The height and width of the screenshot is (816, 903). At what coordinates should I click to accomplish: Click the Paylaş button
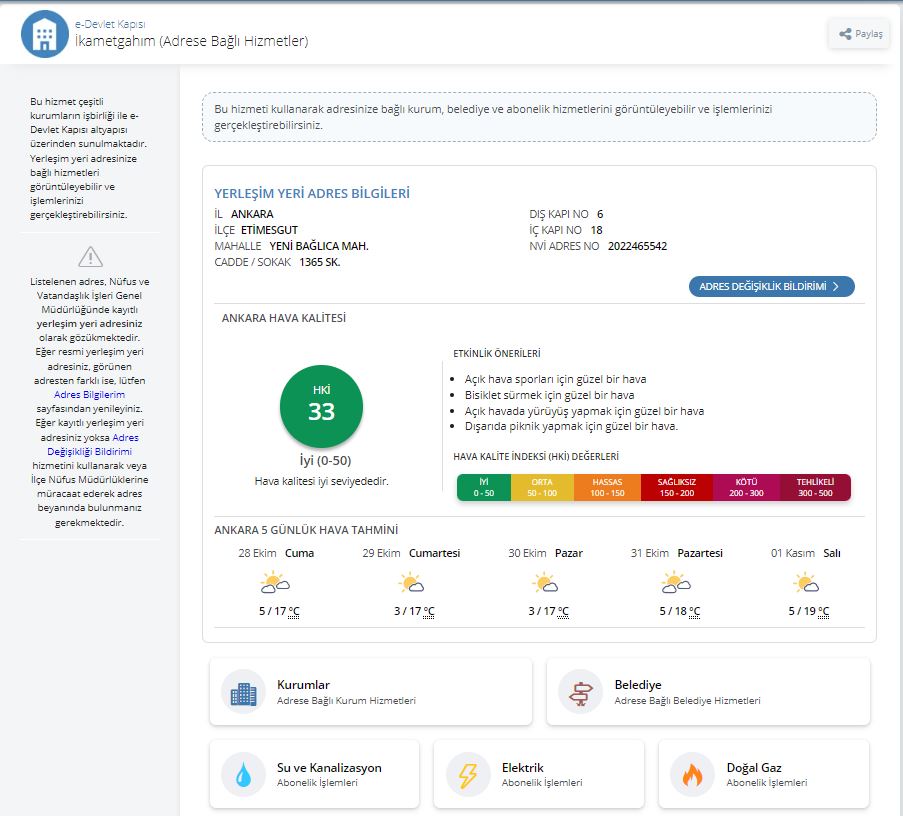[x=860, y=34]
